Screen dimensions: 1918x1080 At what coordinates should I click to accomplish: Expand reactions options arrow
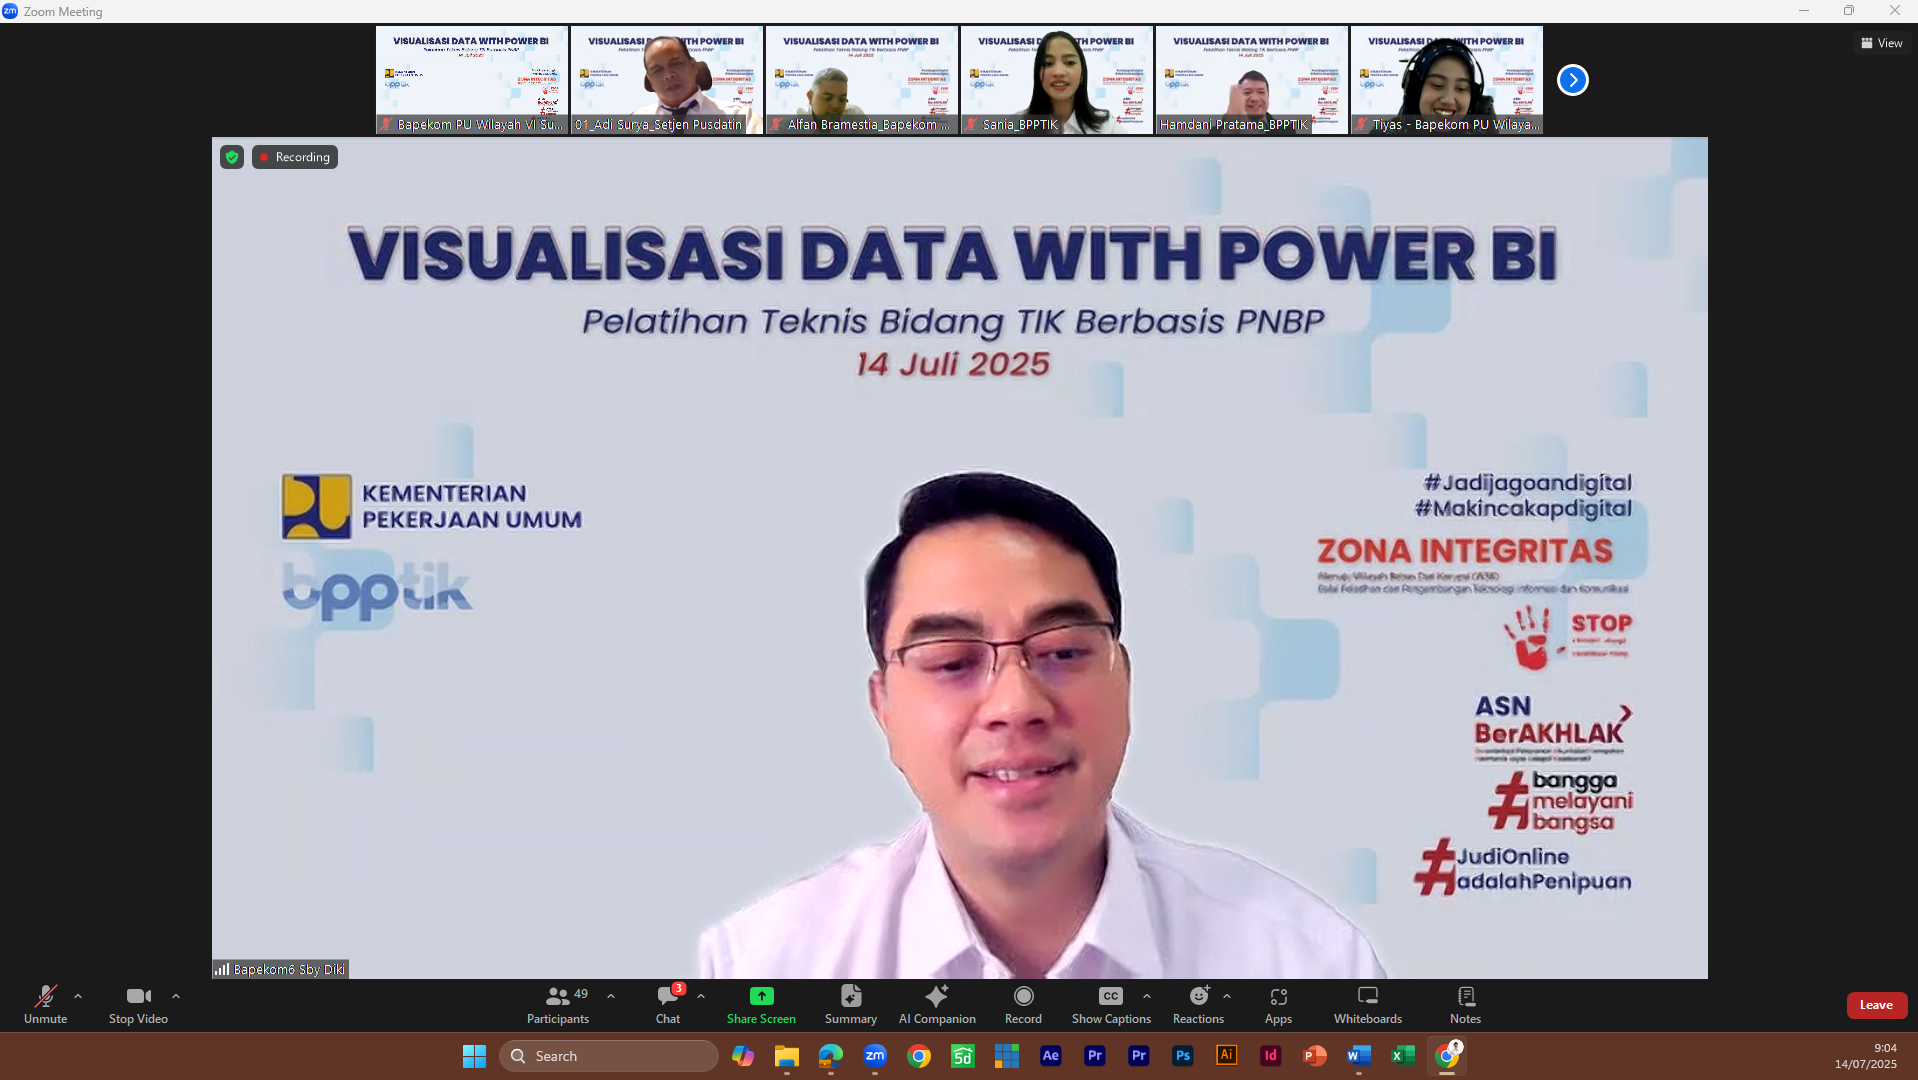coord(1227,996)
